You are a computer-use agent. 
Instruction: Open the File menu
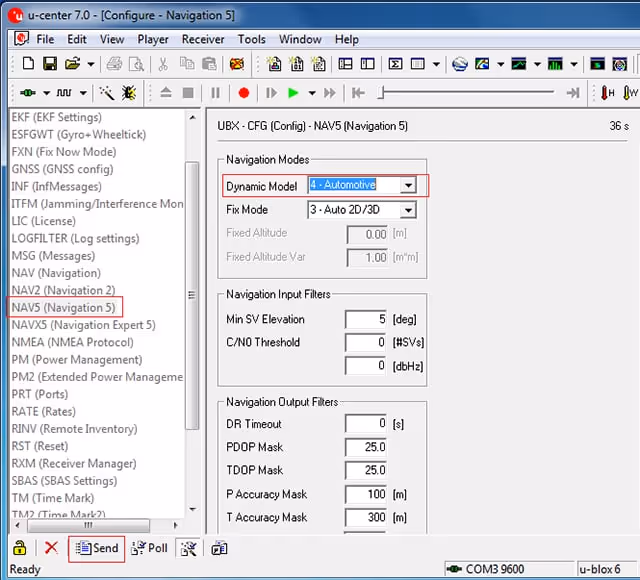click(45, 39)
